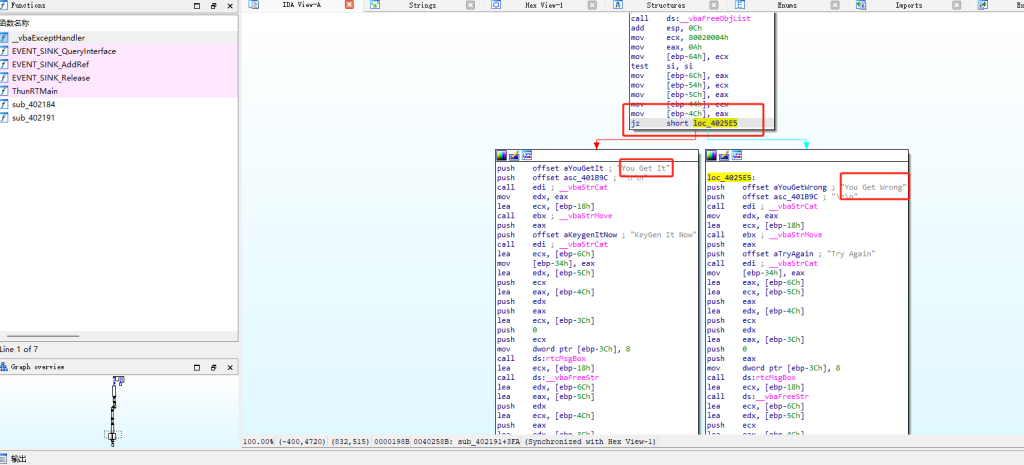Click the graph overview flowchart thumbnail

[x=115, y=411]
